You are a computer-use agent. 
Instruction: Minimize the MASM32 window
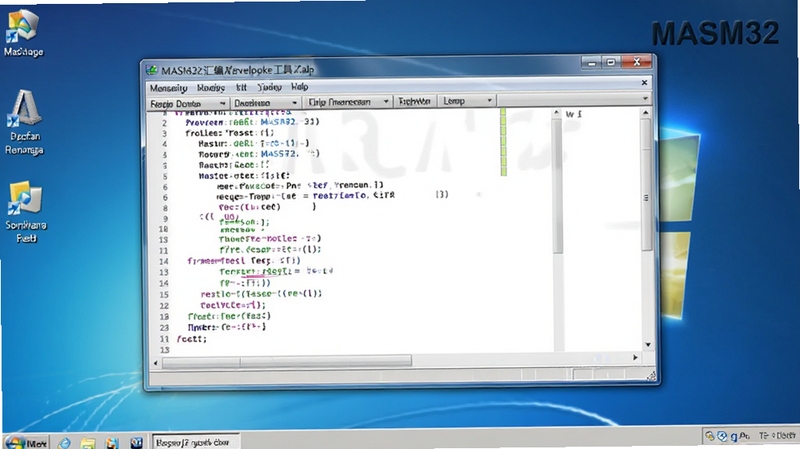(592, 63)
